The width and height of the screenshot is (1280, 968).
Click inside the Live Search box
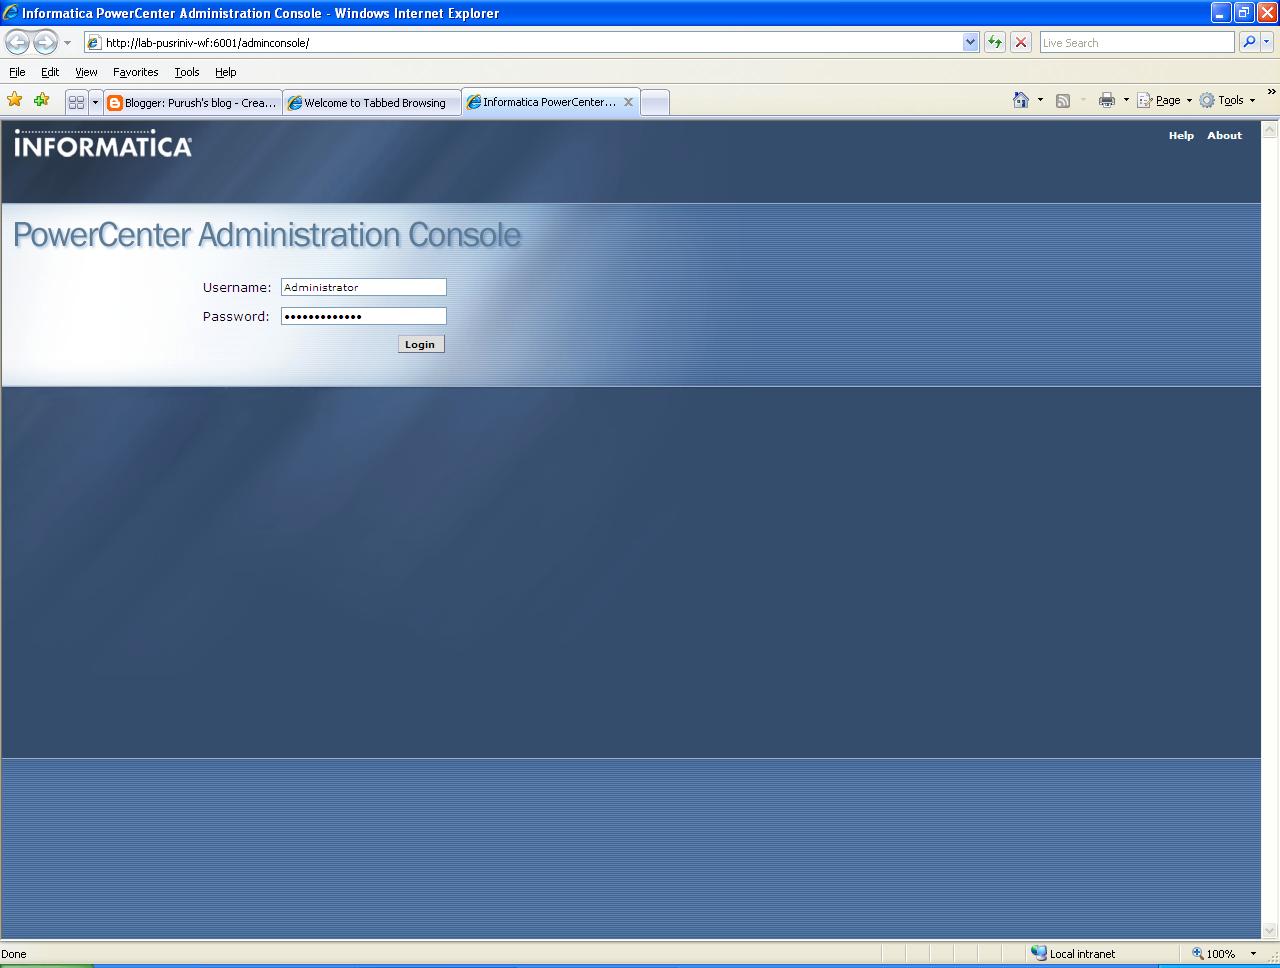(x=1137, y=43)
